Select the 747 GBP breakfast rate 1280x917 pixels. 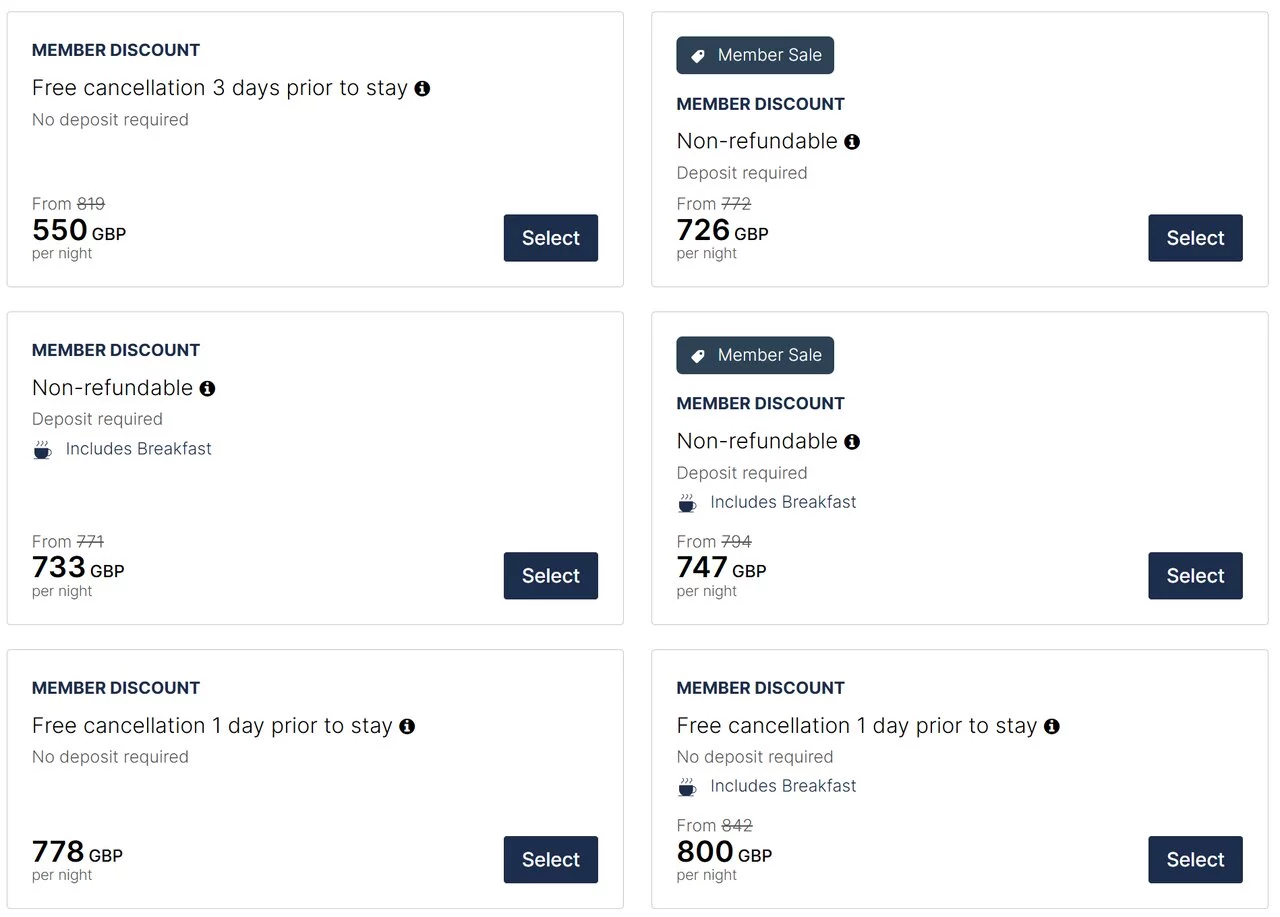click(x=1195, y=576)
